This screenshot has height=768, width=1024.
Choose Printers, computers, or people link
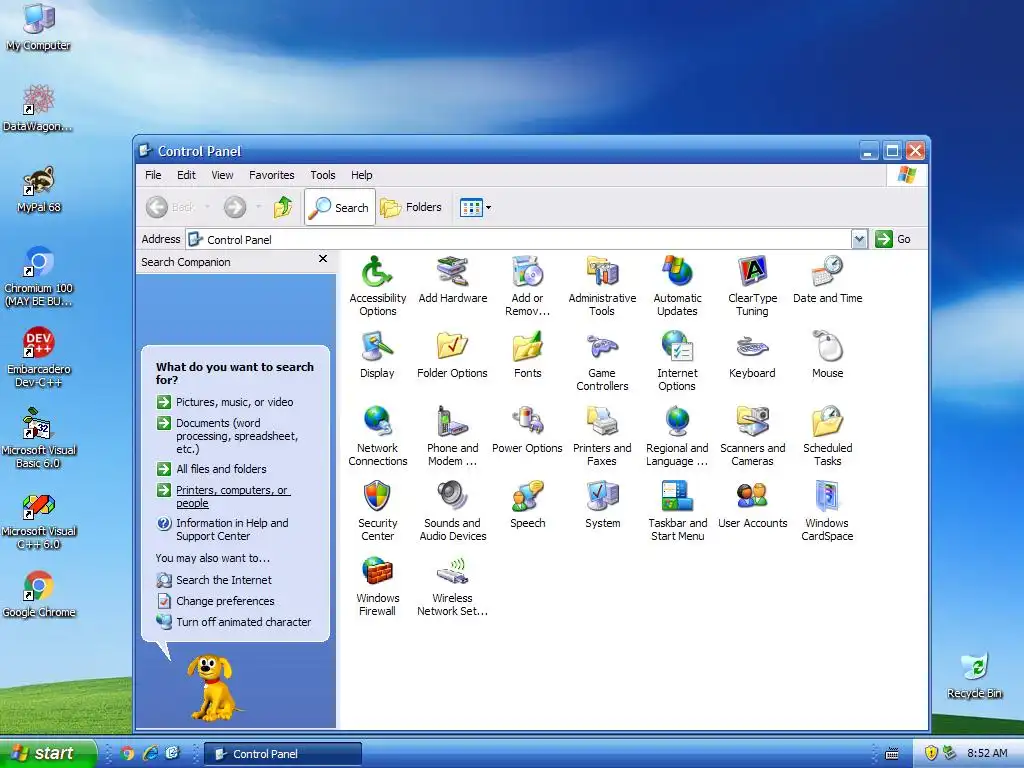(223, 496)
